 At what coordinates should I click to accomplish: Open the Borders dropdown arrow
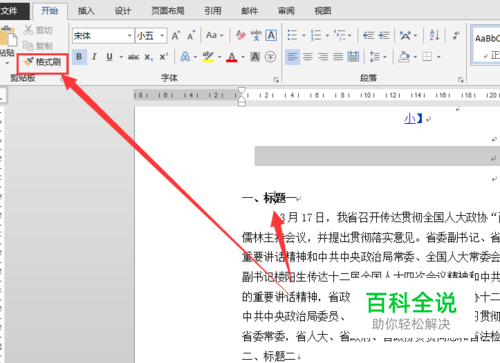click(439, 57)
